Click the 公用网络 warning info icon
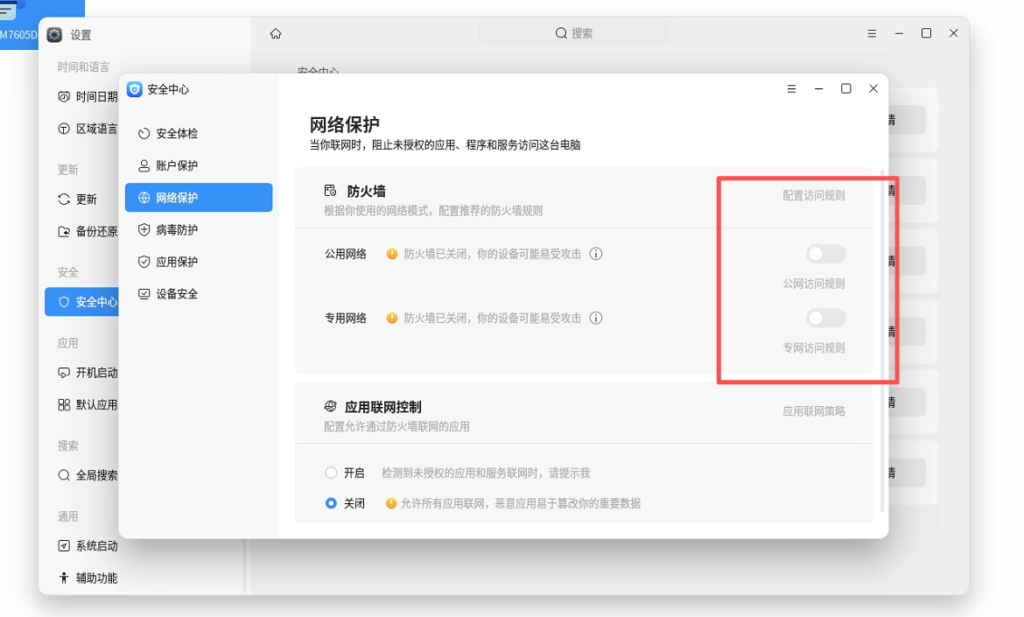1024x617 pixels. (x=596, y=254)
